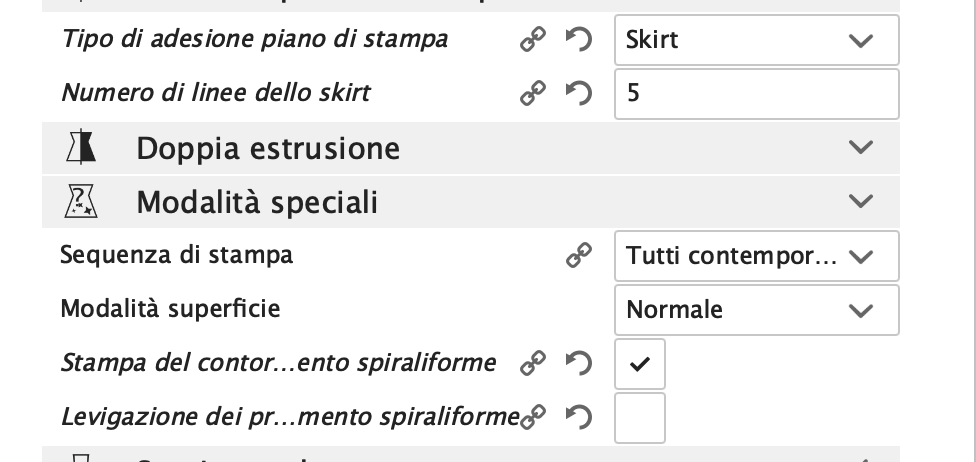The image size is (976, 462).
Task: Reset Levigazione spiraliforme setting with undo arrow
Action: [x=578, y=416]
